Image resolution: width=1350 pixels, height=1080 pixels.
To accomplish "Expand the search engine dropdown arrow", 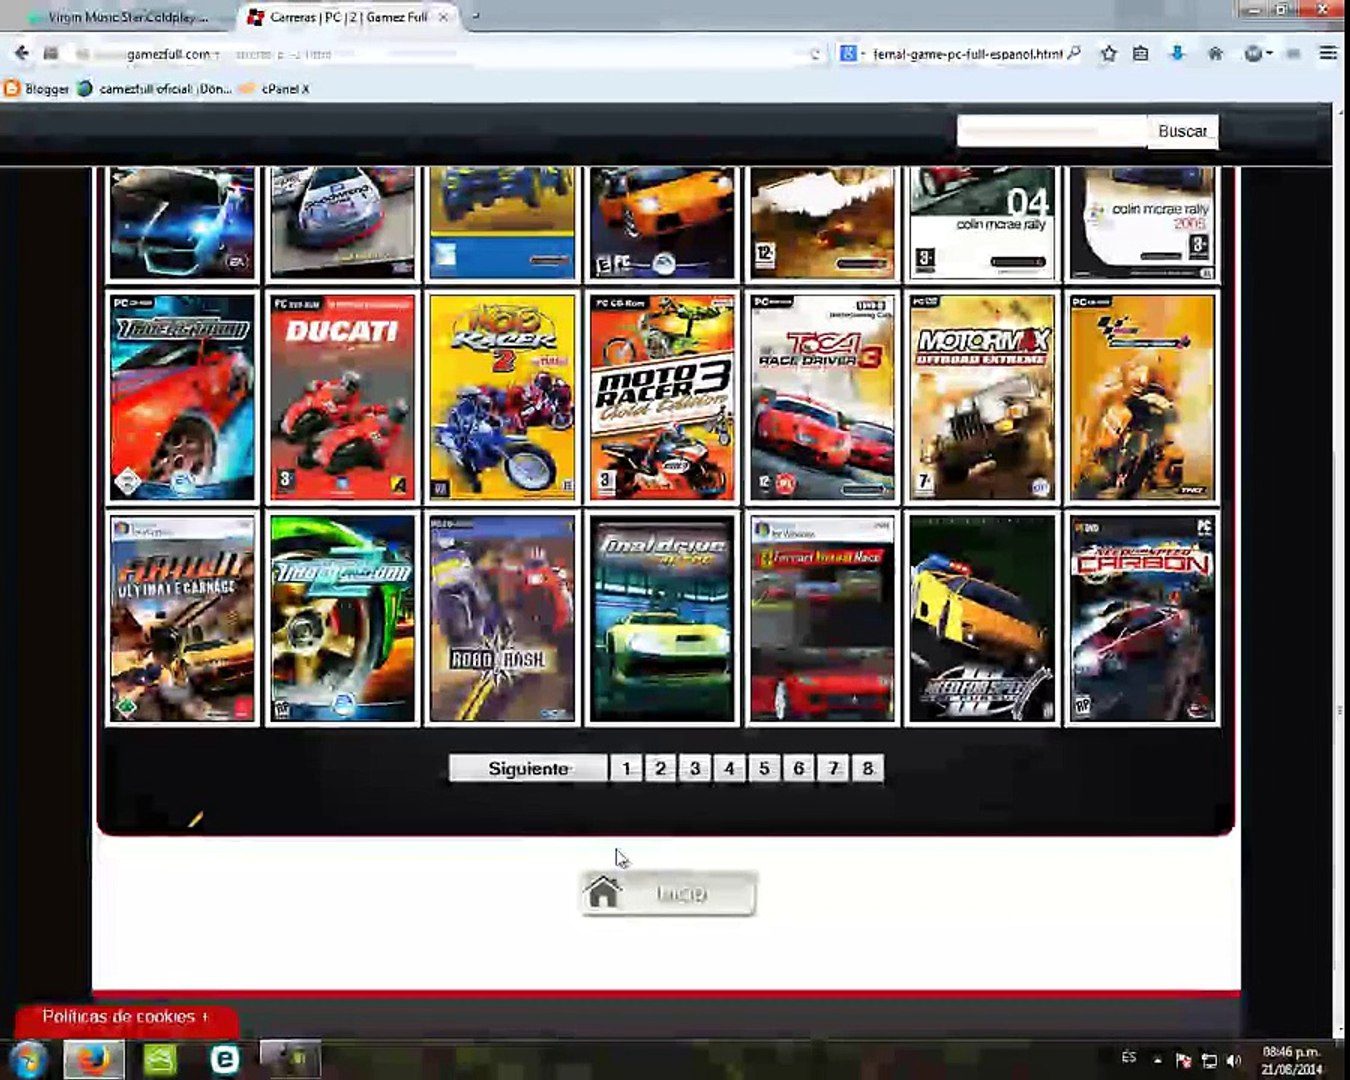I will tap(863, 54).
